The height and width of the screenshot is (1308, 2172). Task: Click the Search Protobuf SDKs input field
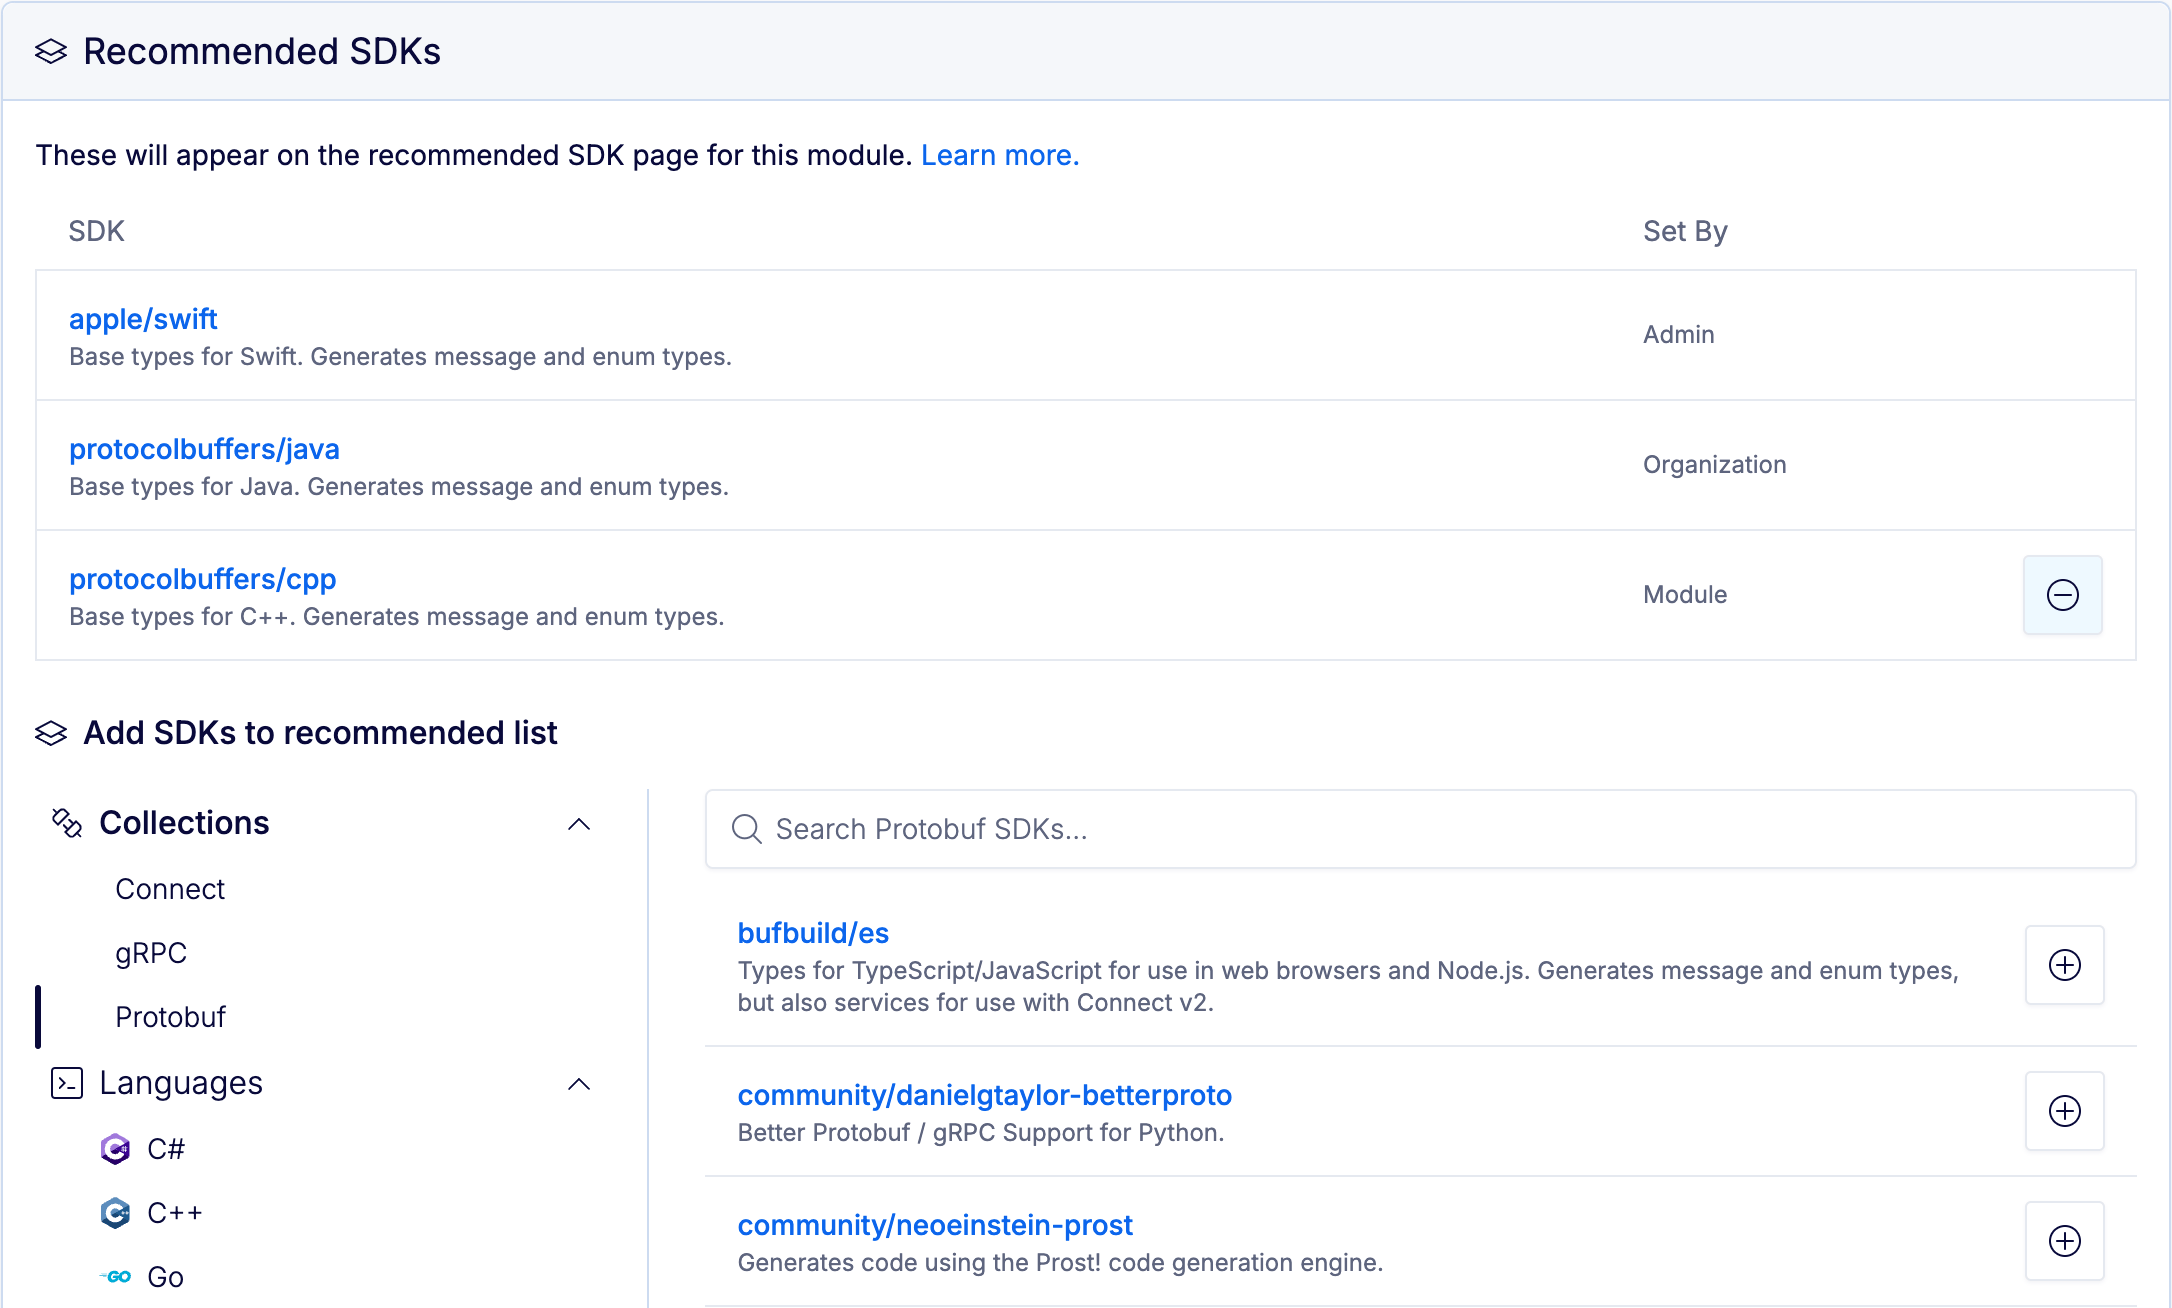tap(1421, 827)
